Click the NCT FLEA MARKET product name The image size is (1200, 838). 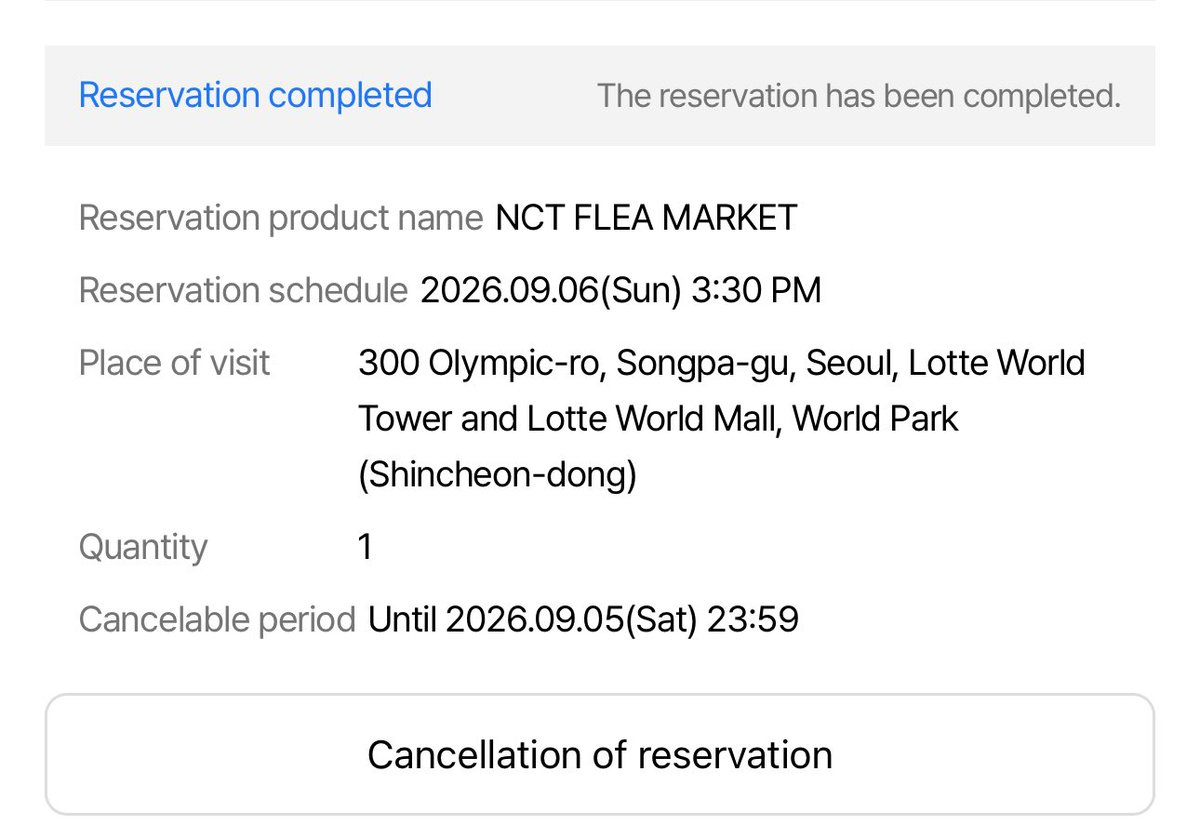tap(646, 217)
